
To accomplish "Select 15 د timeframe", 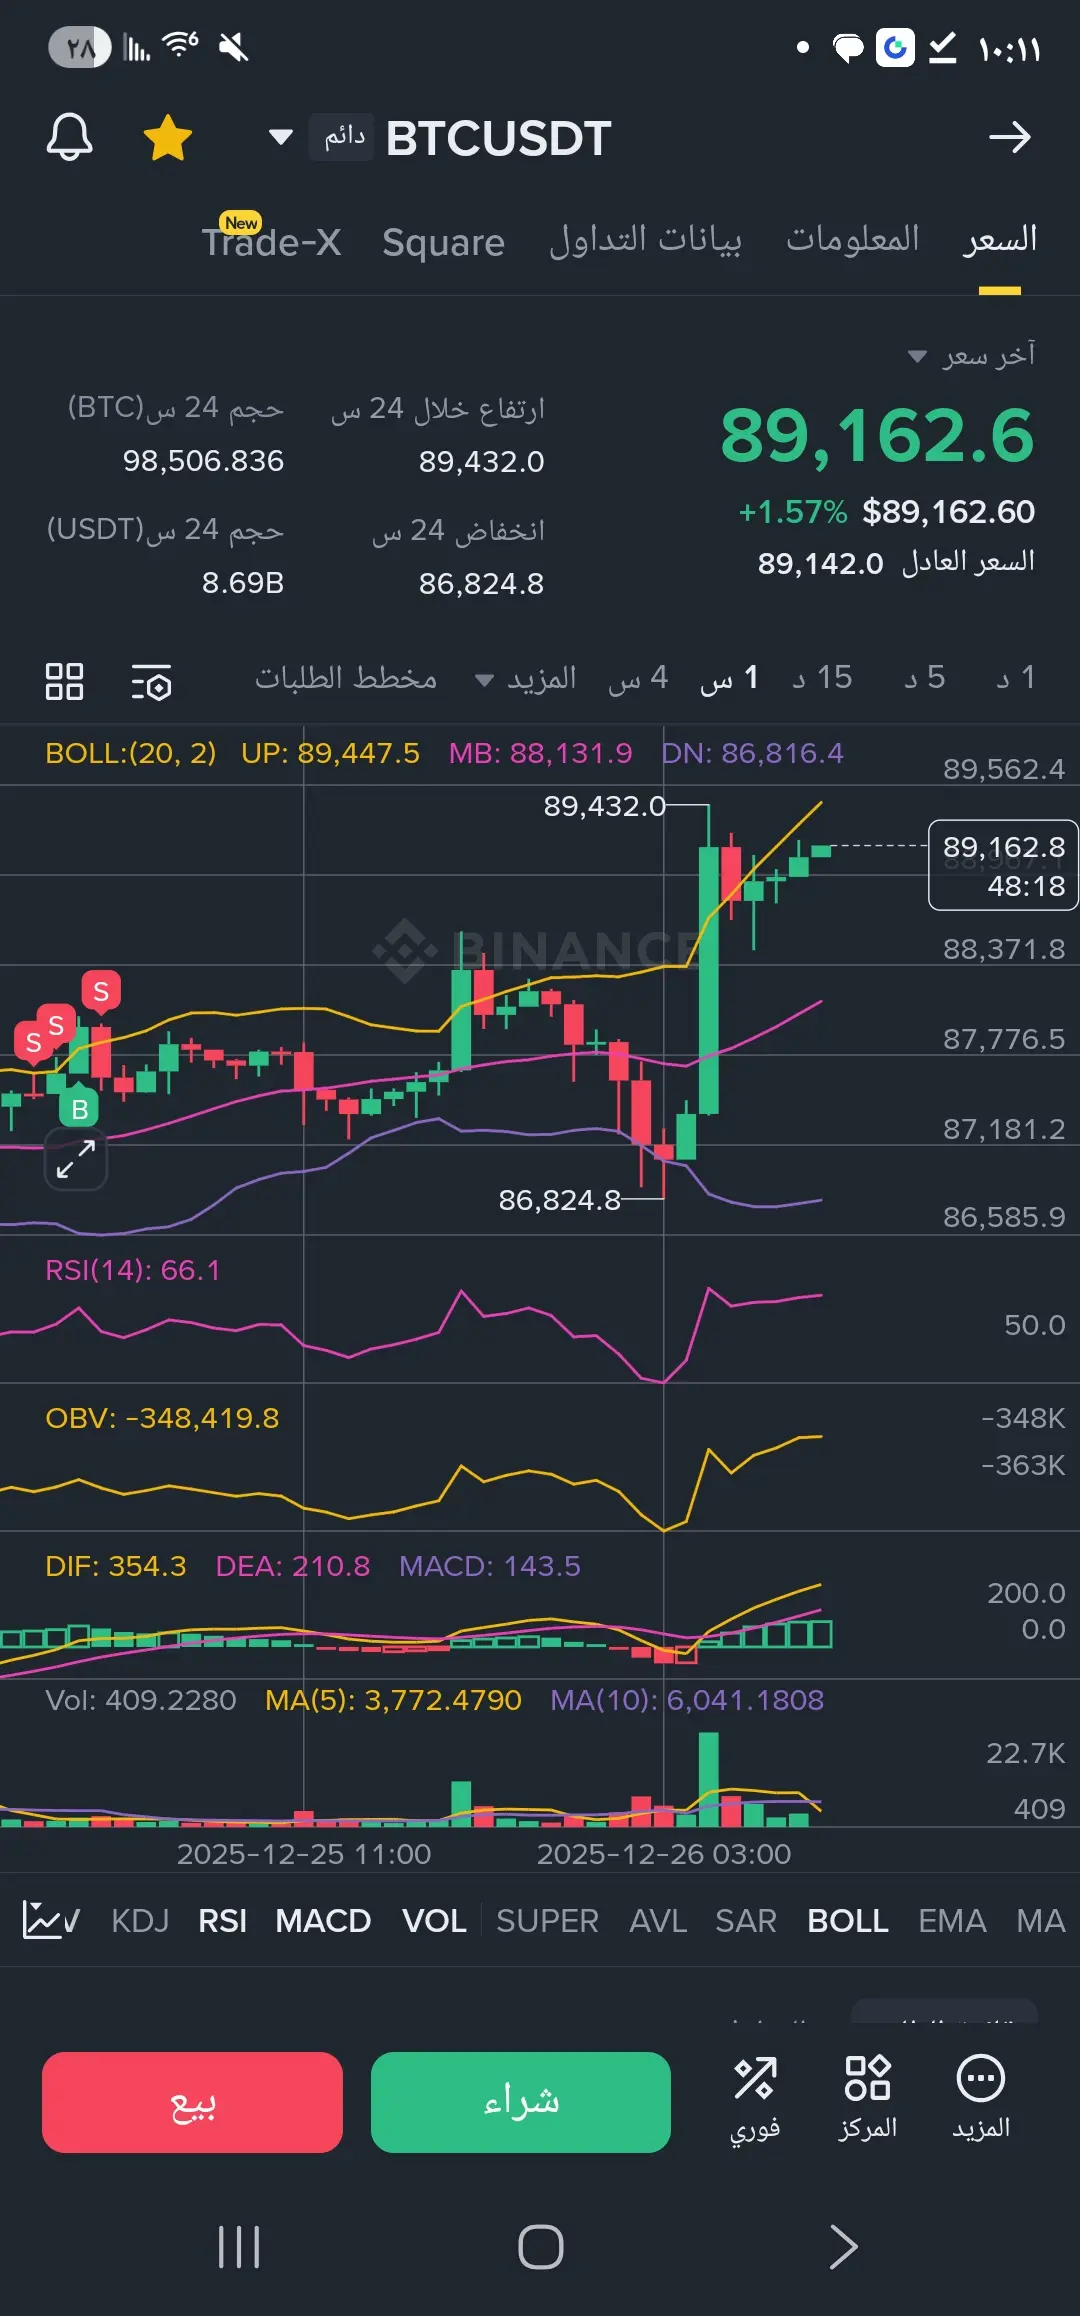I will pyautogui.click(x=823, y=678).
